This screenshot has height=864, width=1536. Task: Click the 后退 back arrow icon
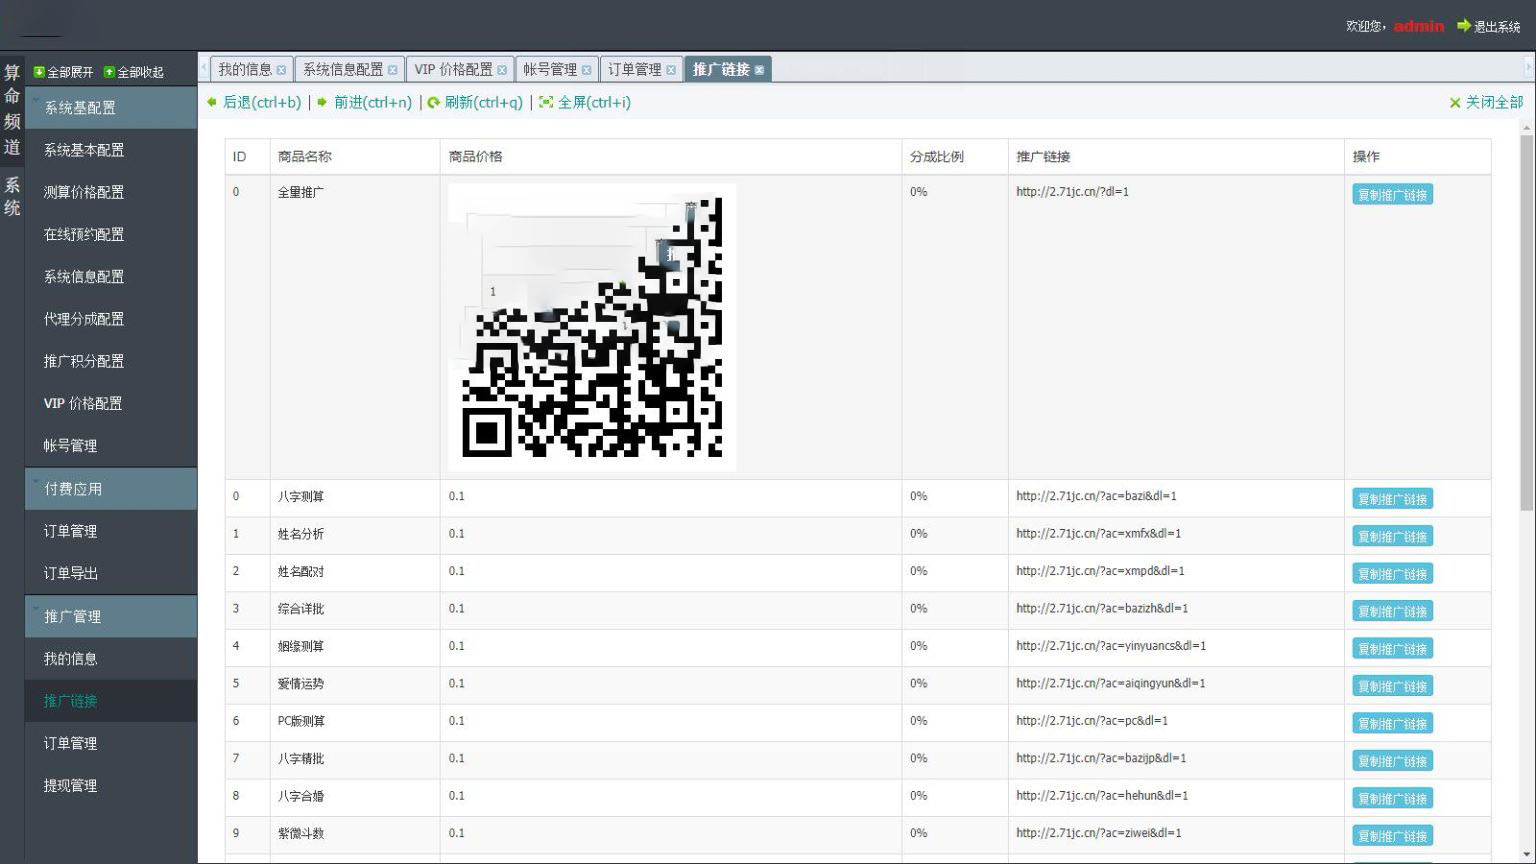pyautogui.click(x=212, y=102)
